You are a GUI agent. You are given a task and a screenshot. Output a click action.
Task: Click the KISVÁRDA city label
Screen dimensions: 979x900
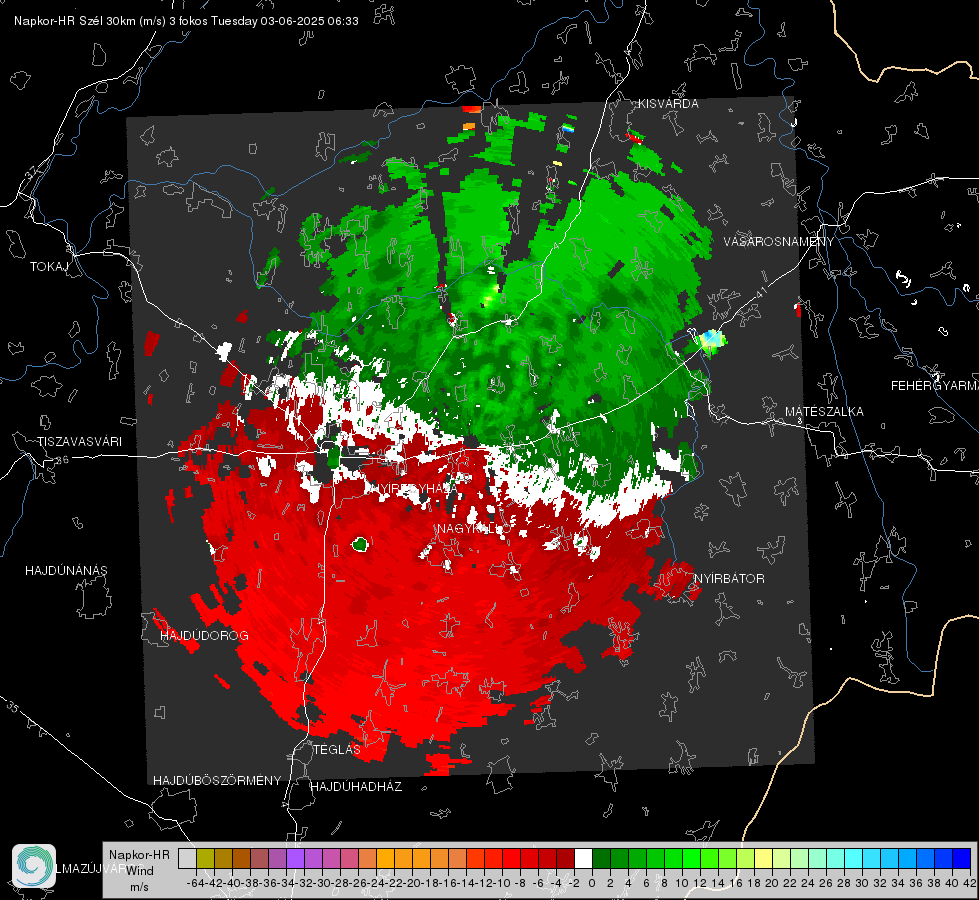click(668, 104)
